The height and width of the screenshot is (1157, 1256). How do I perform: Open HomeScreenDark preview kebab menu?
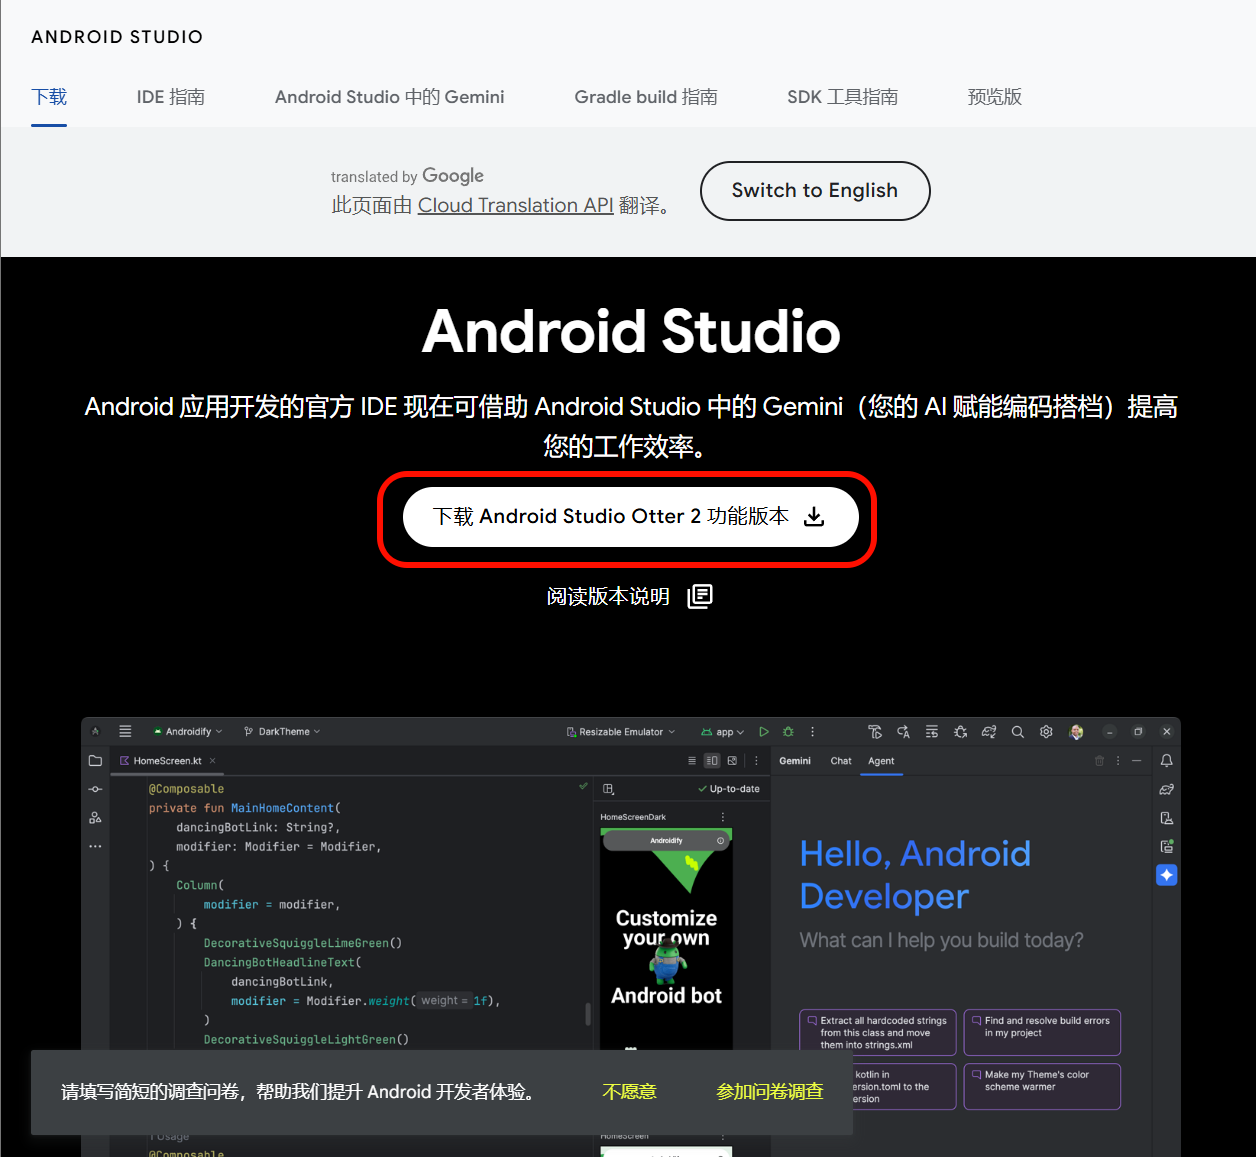(x=723, y=817)
